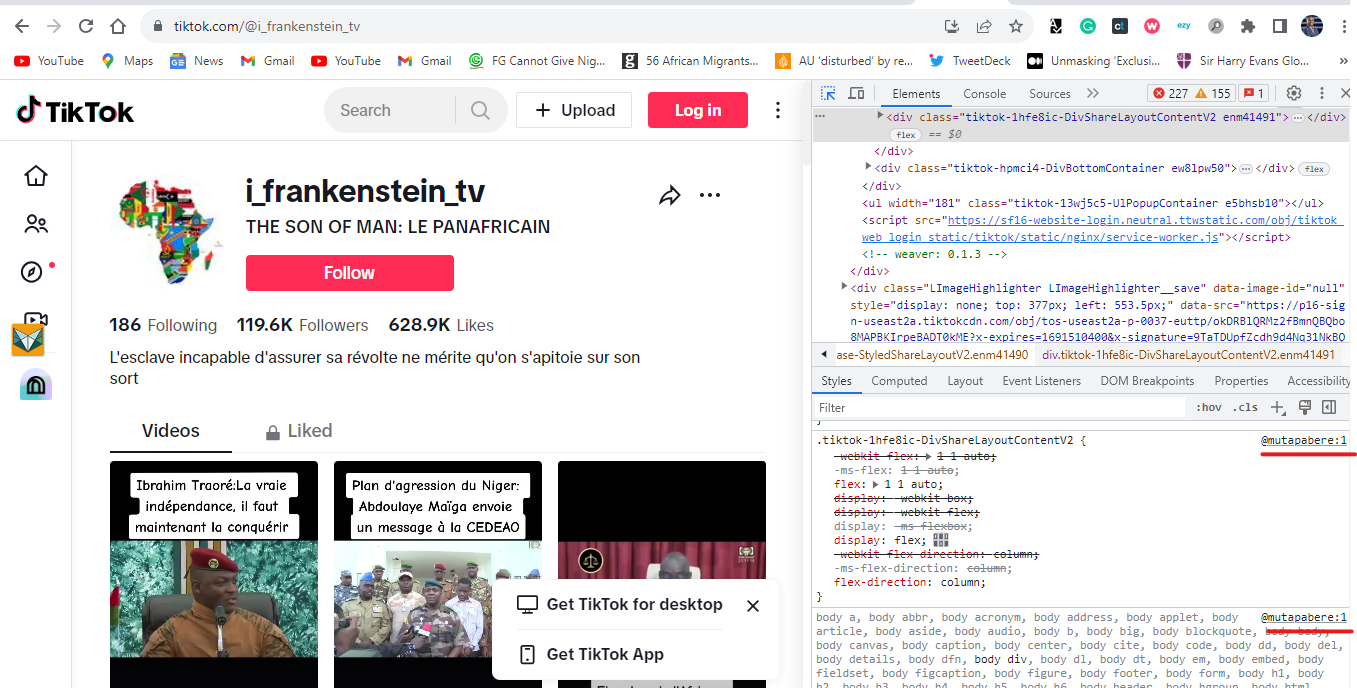
Task: Open the 227 errors counter
Action: pyautogui.click(x=1170, y=93)
